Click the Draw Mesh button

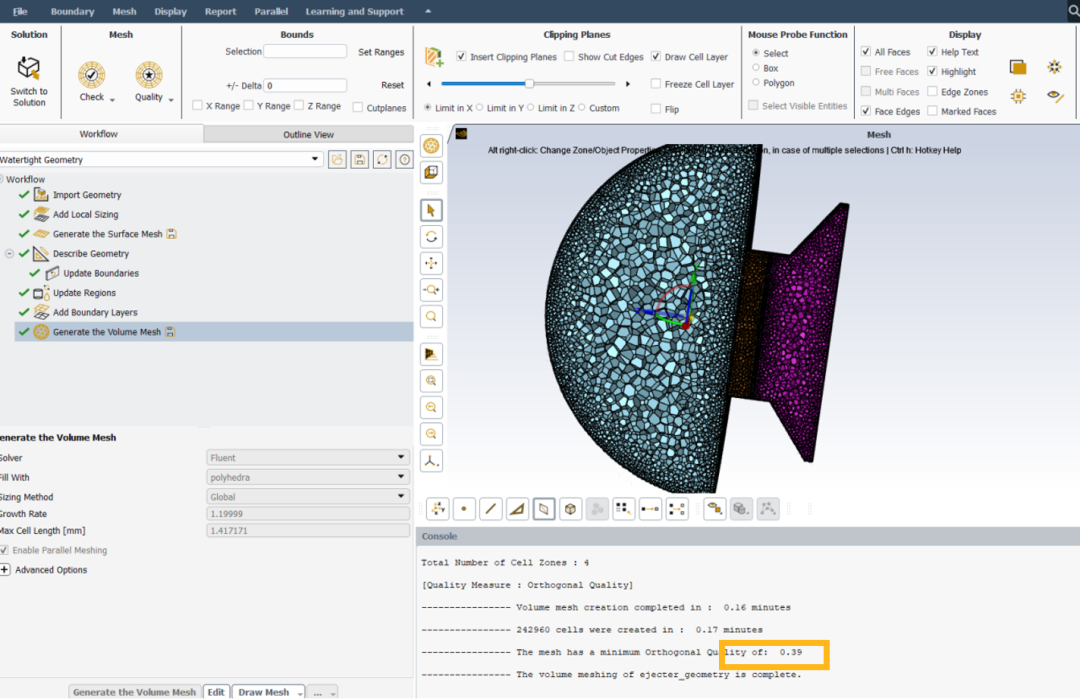[264, 692]
